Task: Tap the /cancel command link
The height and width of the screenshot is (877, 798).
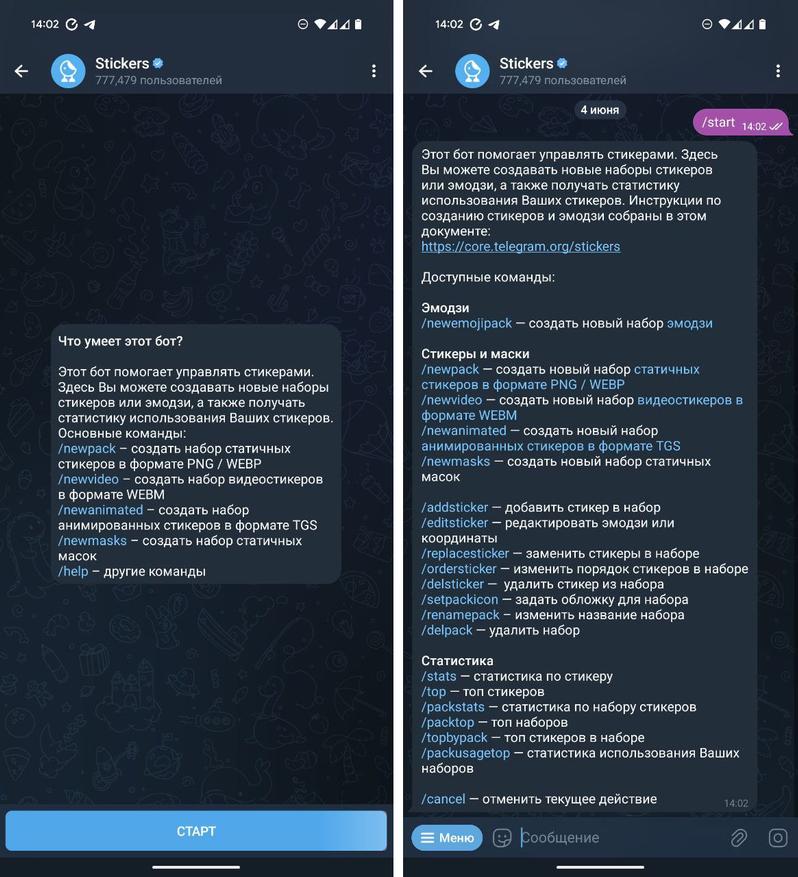Action: (443, 799)
